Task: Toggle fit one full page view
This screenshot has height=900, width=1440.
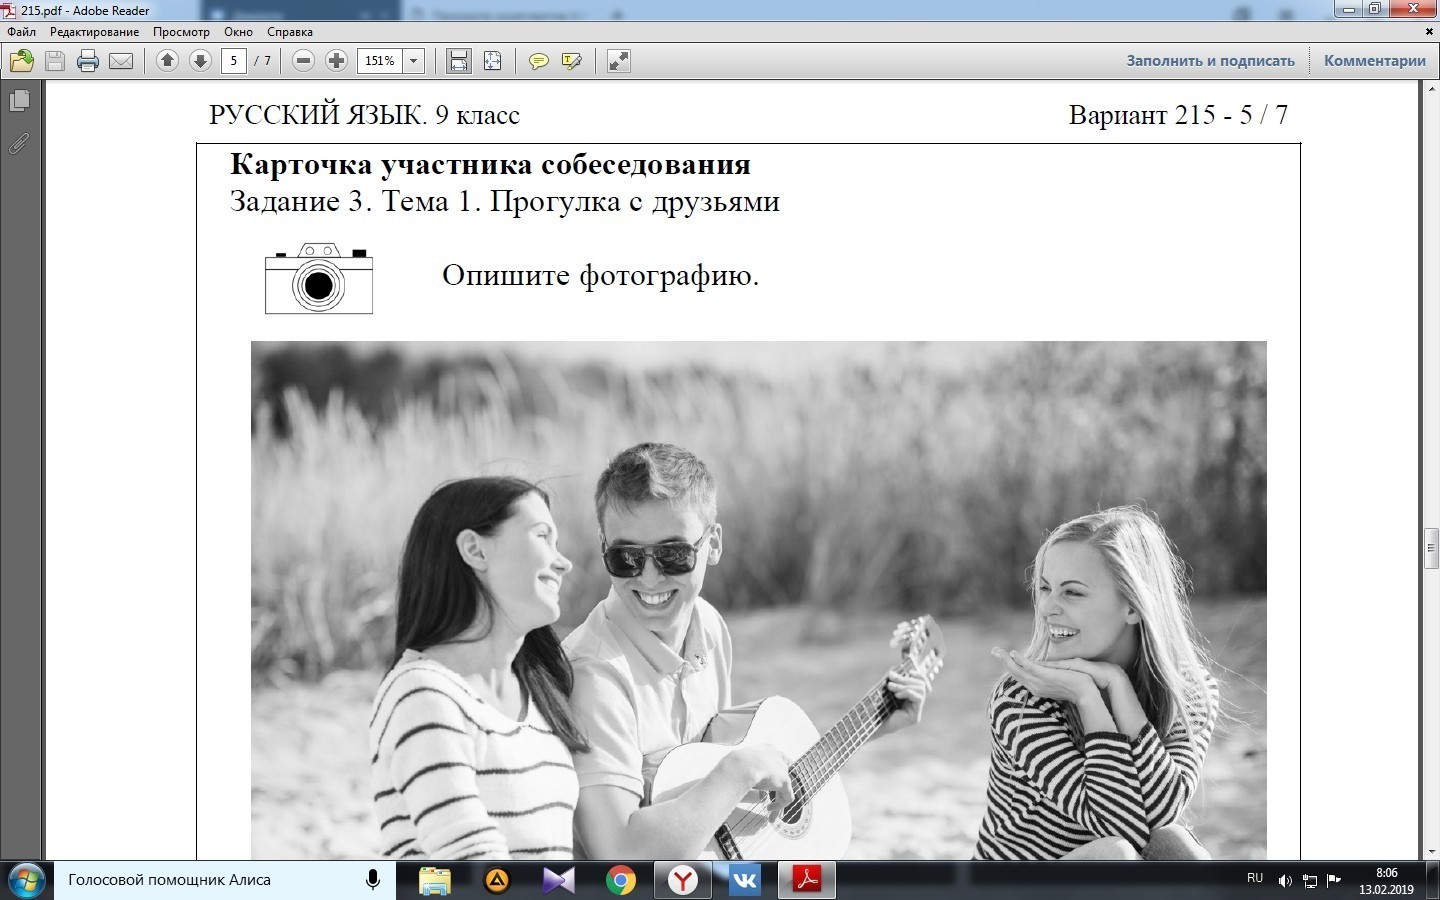Action: 492,61
